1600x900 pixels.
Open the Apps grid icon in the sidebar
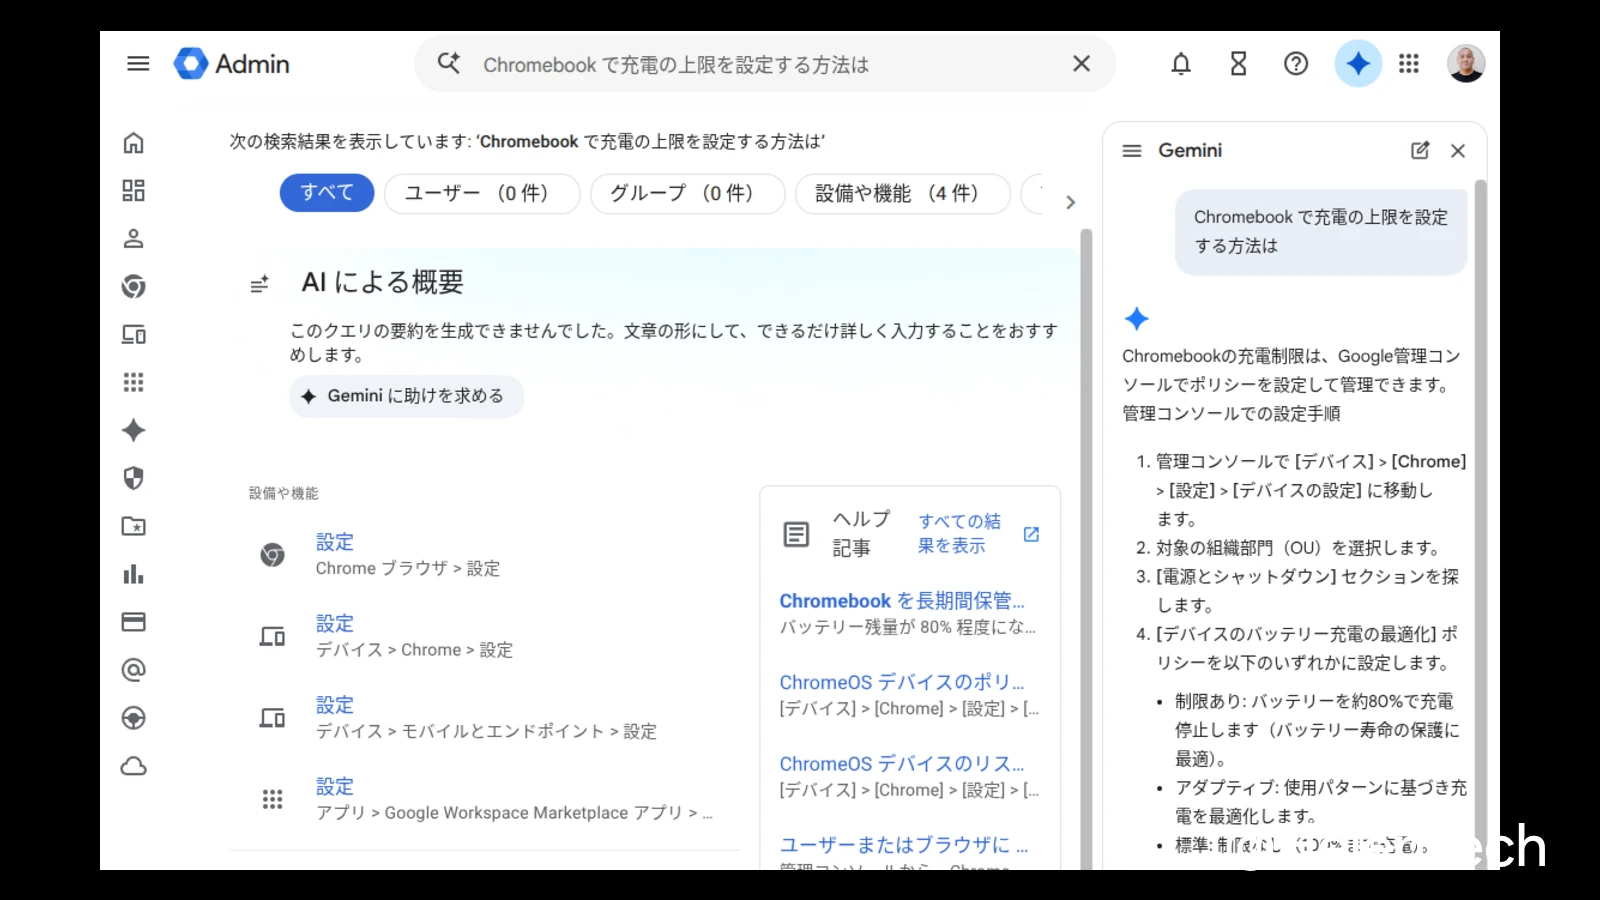tap(133, 382)
